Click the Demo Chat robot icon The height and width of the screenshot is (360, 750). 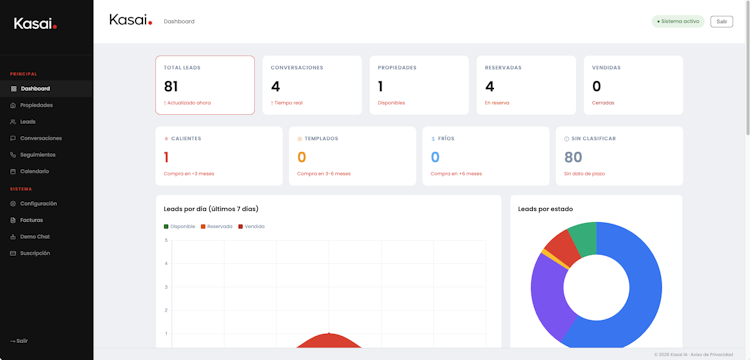click(x=13, y=237)
